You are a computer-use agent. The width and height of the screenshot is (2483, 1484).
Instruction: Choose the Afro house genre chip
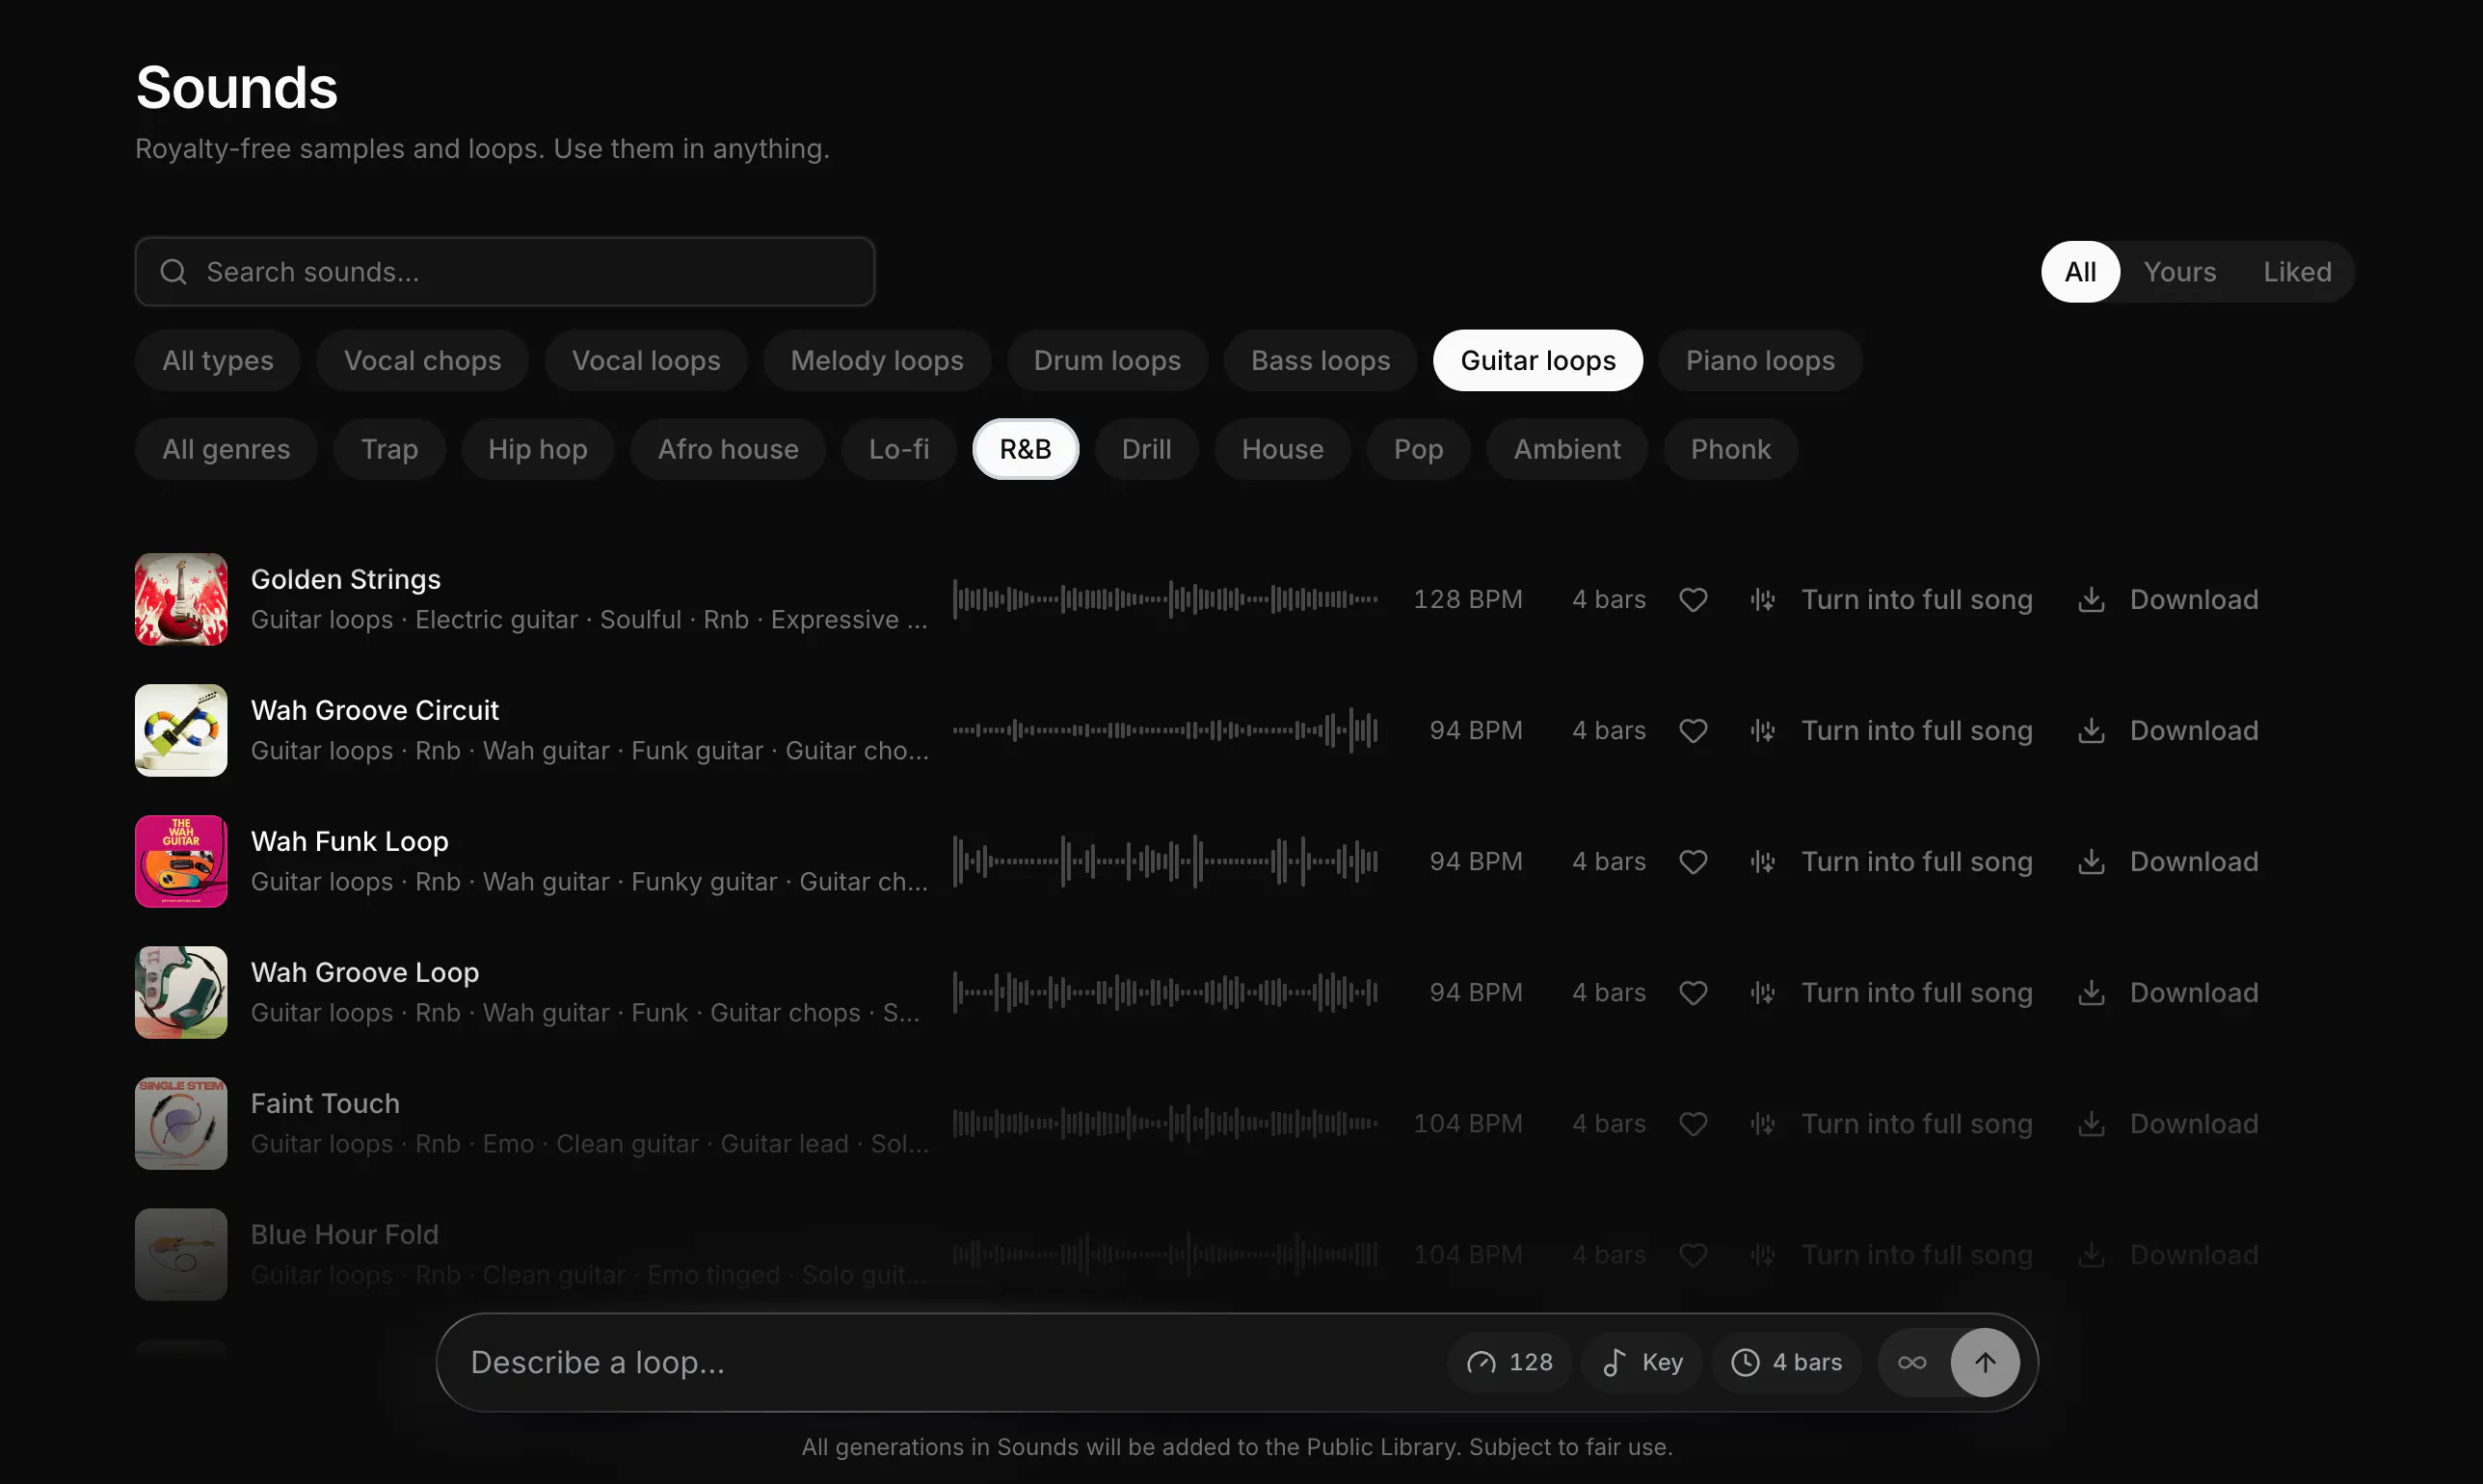728,450
